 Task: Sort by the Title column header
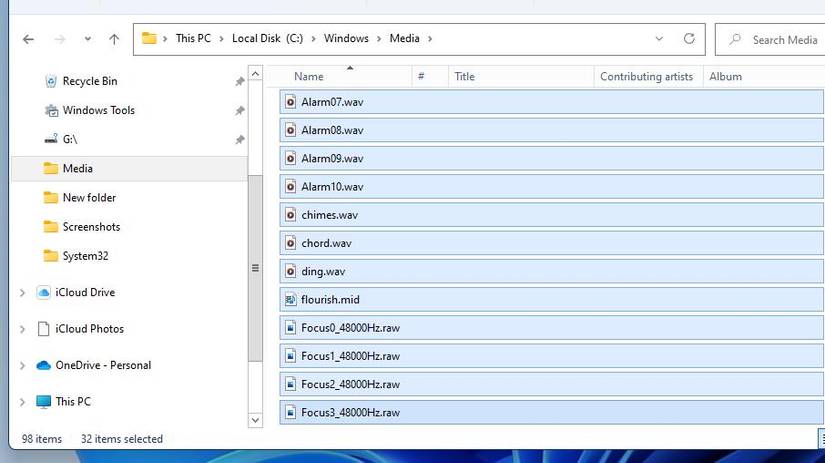[x=465, y=76]
